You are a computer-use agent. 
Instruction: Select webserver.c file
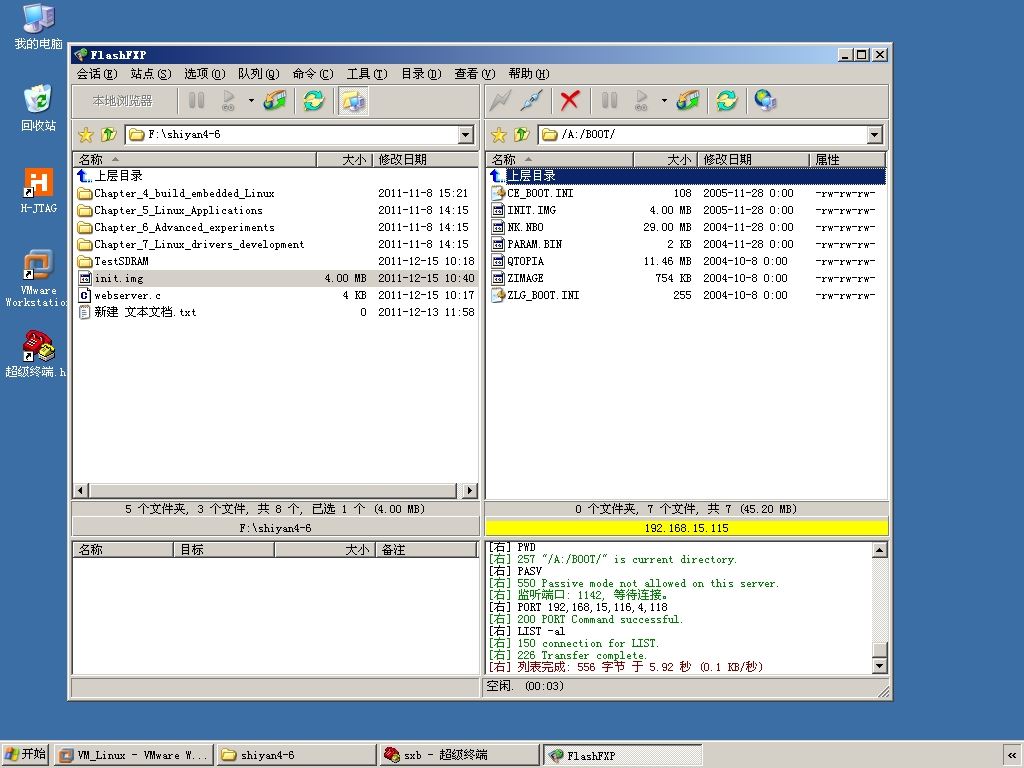click(x=120, y=295)
